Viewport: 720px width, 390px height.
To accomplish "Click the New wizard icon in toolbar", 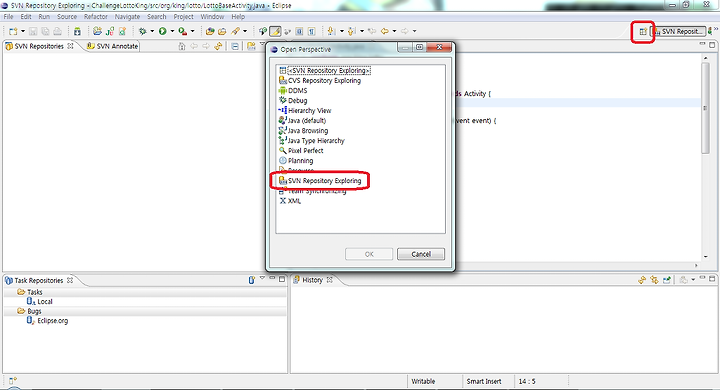I will [x=13, y=31].
